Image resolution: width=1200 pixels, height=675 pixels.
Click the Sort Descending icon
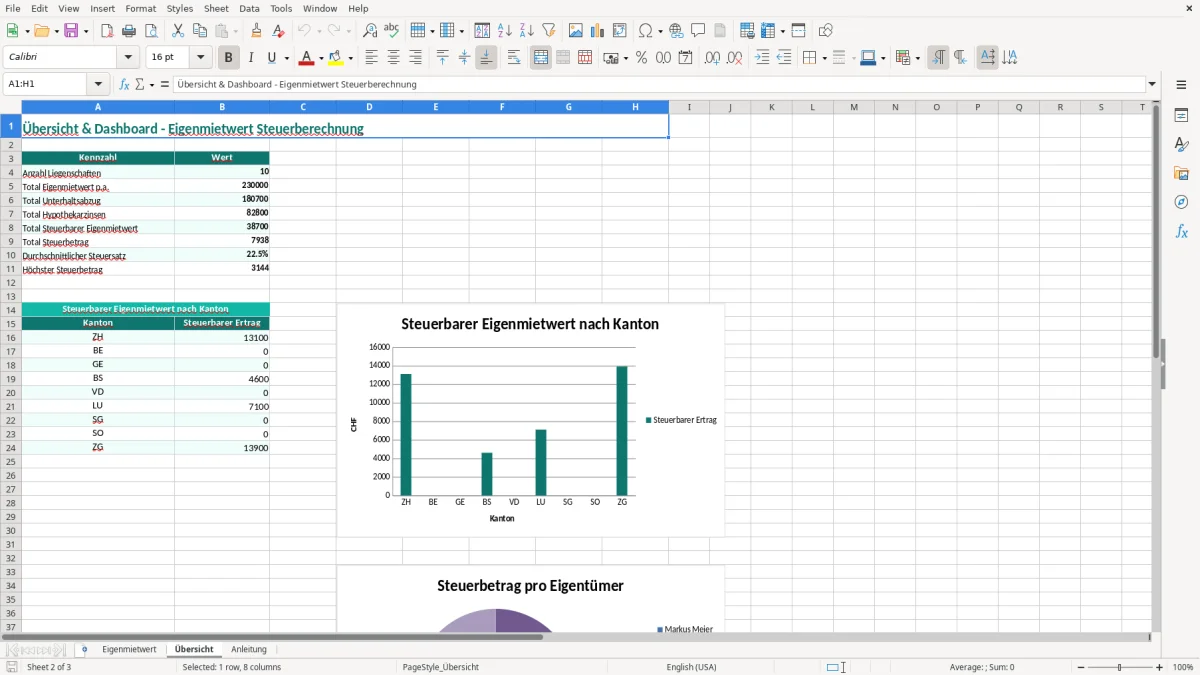pos(527,31)
